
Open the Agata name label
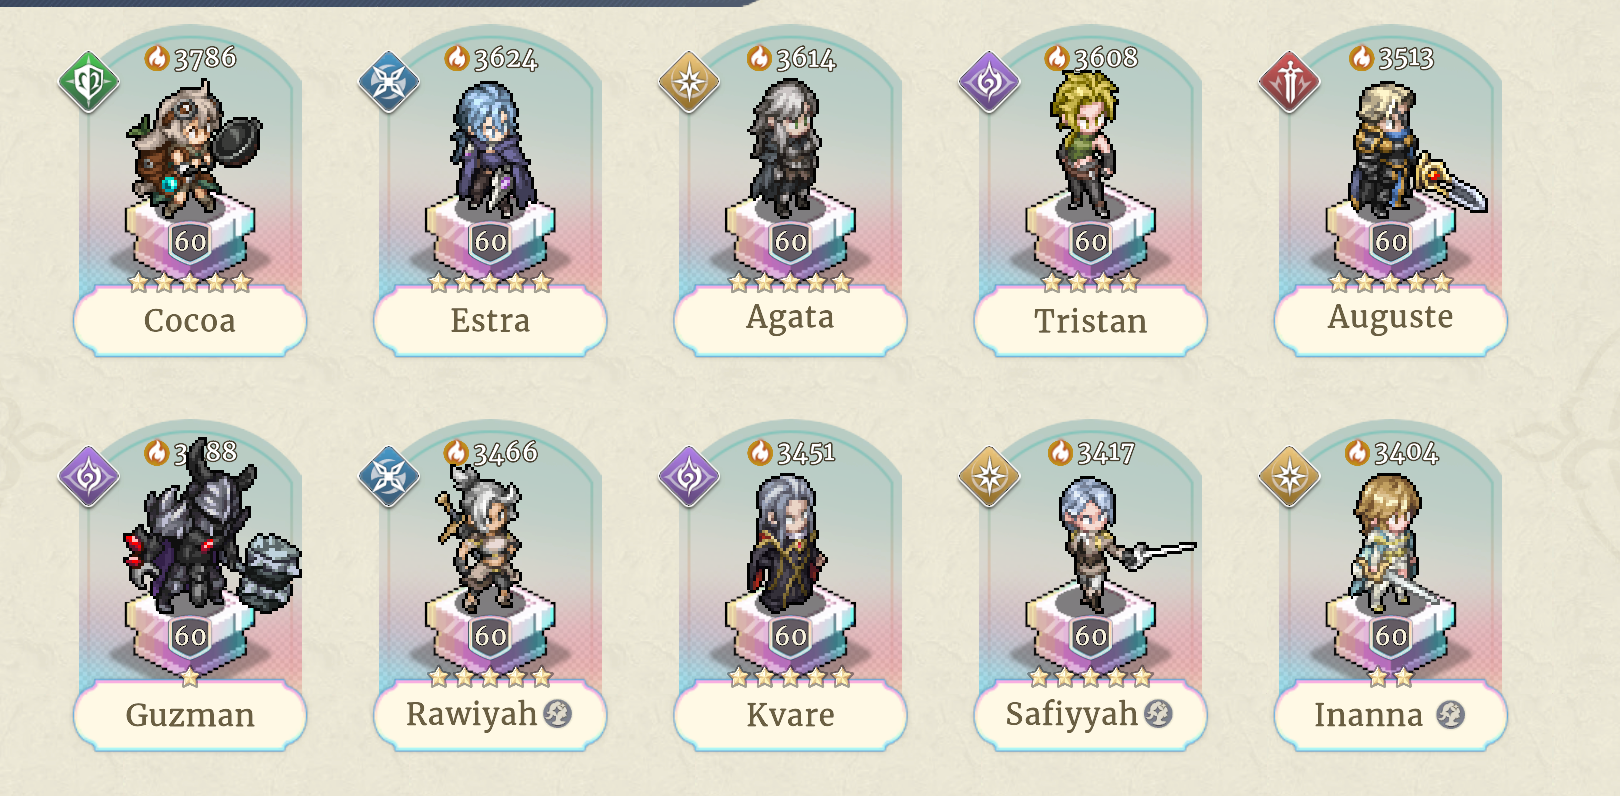pyautogui.click(x=790, y=319)
